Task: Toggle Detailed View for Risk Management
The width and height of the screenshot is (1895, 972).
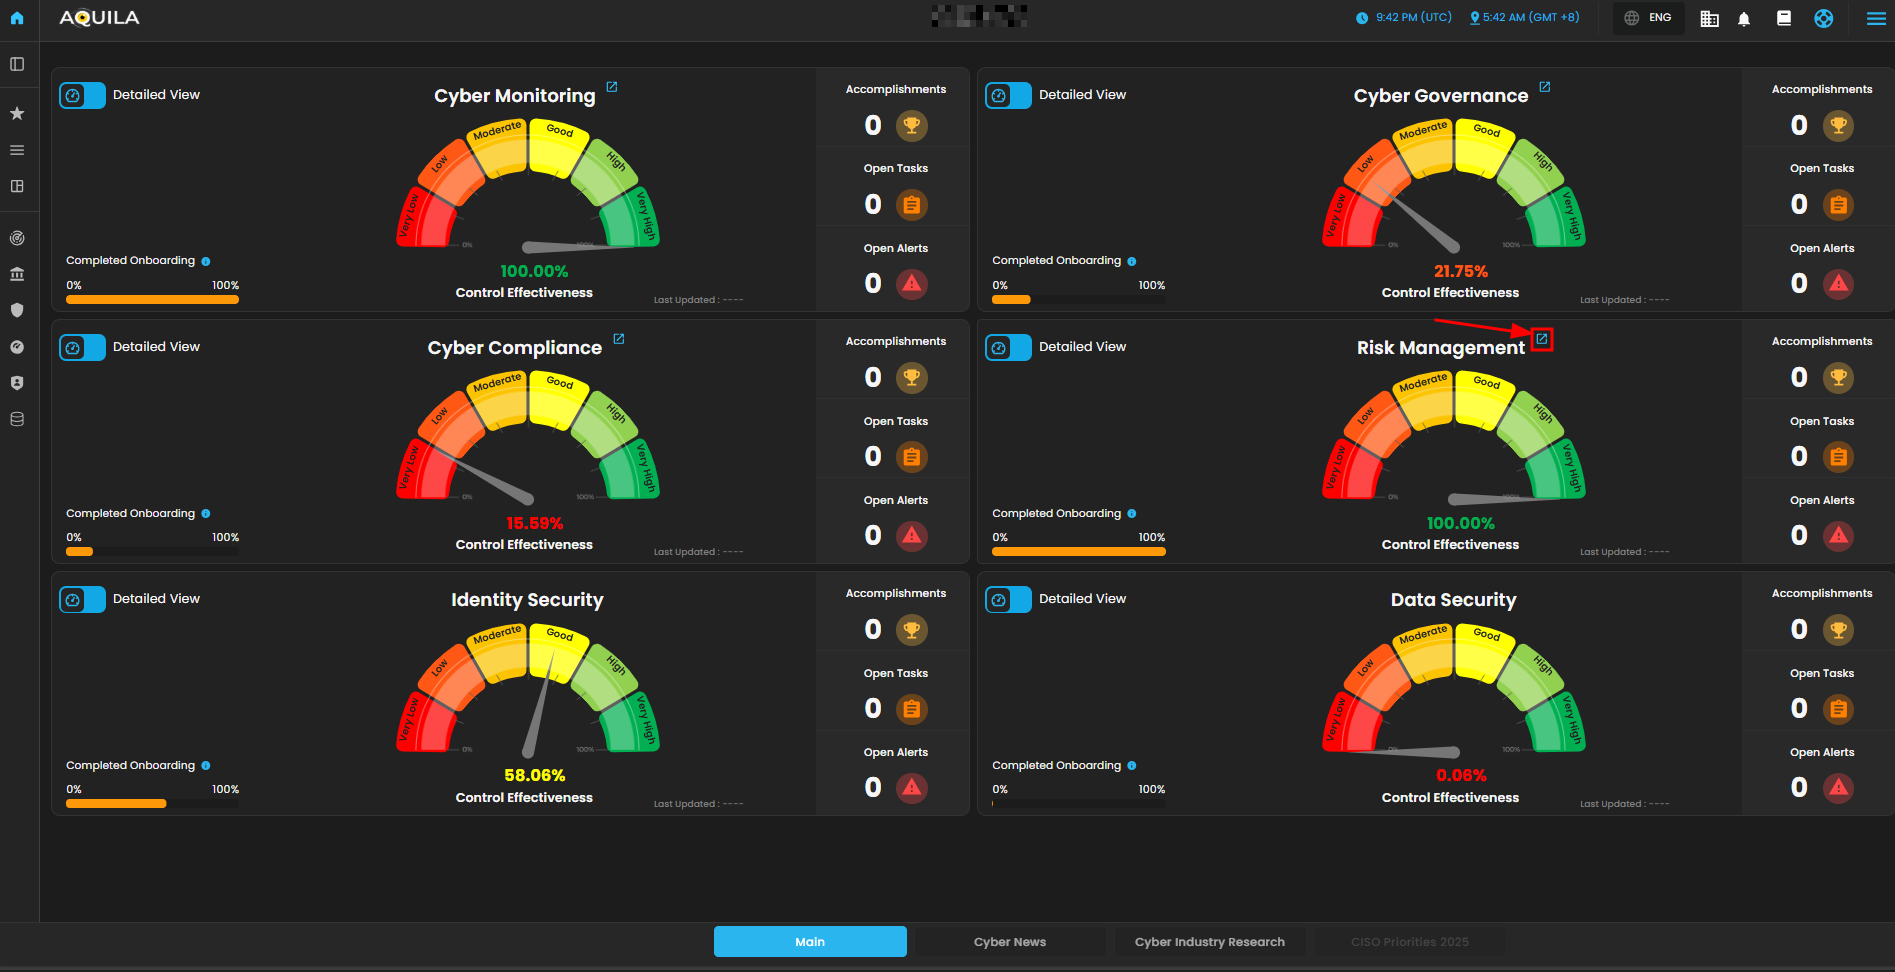Action: (1008, 348)
